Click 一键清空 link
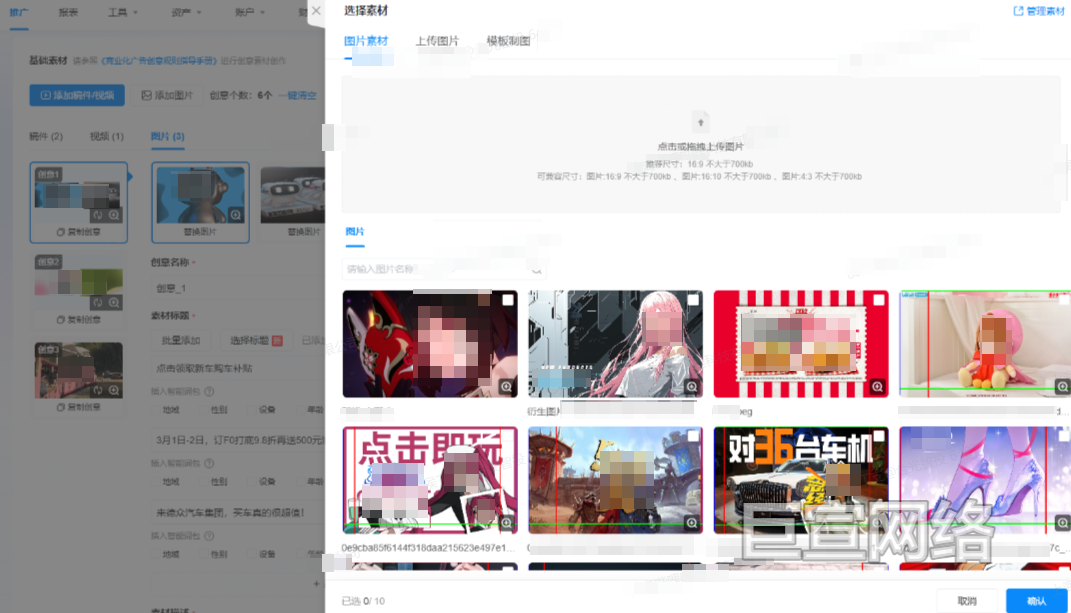 coord(297,95)
